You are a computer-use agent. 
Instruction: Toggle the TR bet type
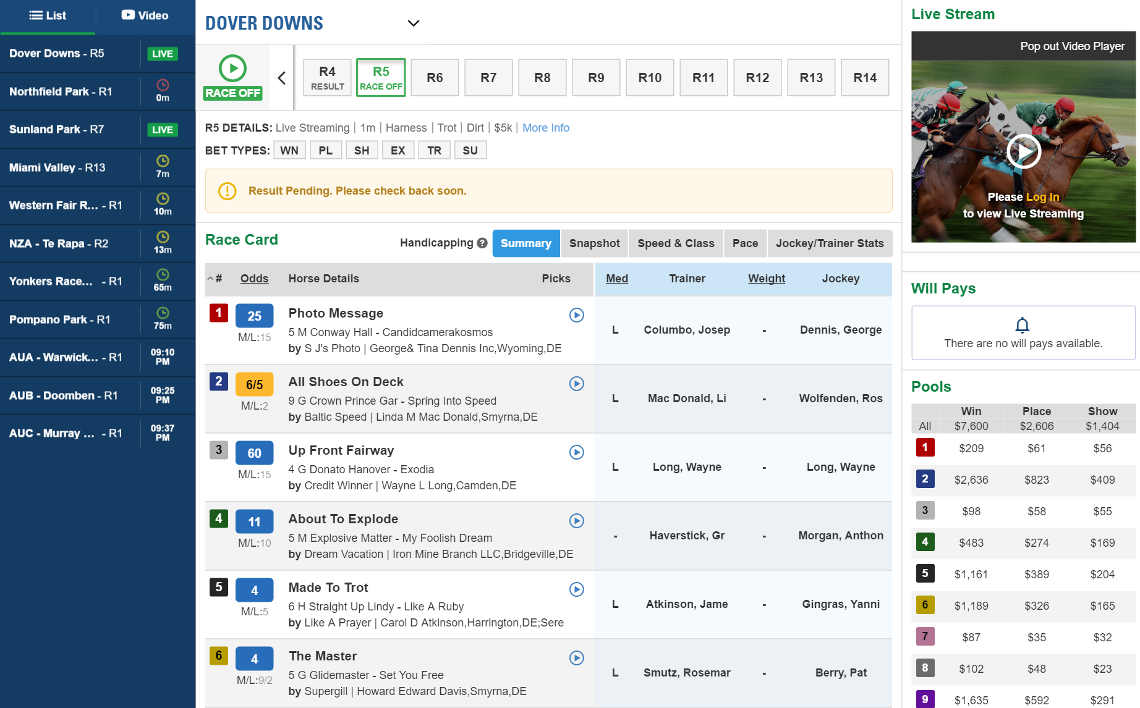(434, 150)
